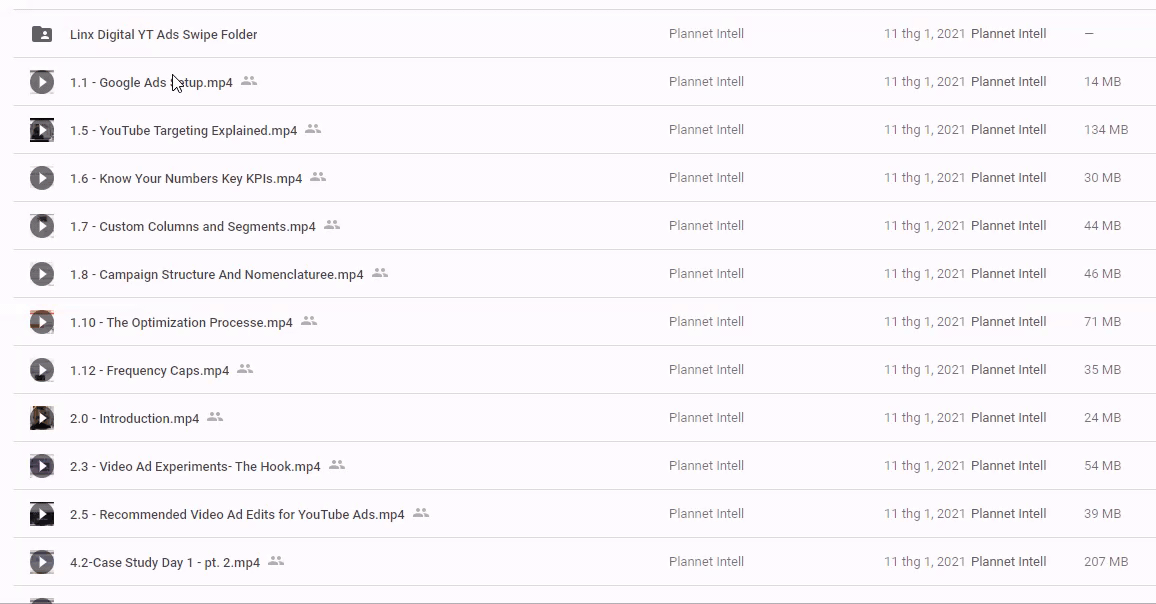Select 4.2-Case Study Day 1 - pt. 2.mp4
Viewport: 1156px width, 604px height.
pos(165,563)
